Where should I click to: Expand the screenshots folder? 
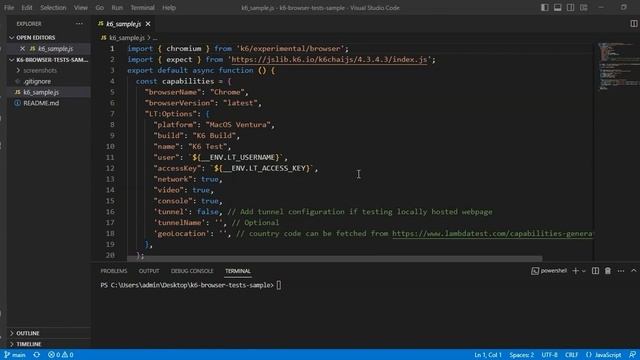(40, 71)
